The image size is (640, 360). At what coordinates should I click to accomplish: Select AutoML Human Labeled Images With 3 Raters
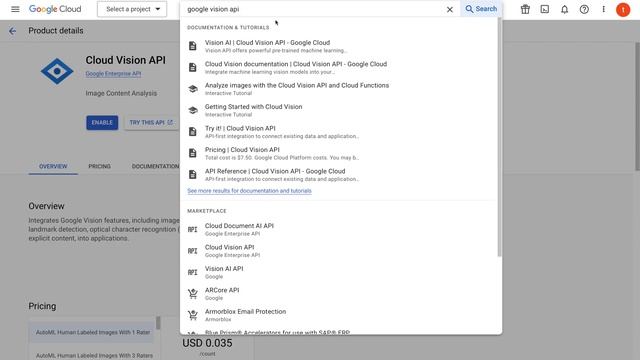(94, 356)
